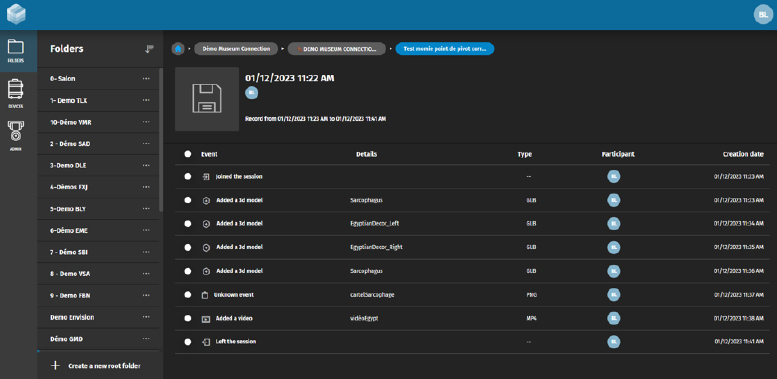This screenshot has height=379, width=777.
Task: Open the more options for 0- Salon folder
Action: tap(146, 78)
